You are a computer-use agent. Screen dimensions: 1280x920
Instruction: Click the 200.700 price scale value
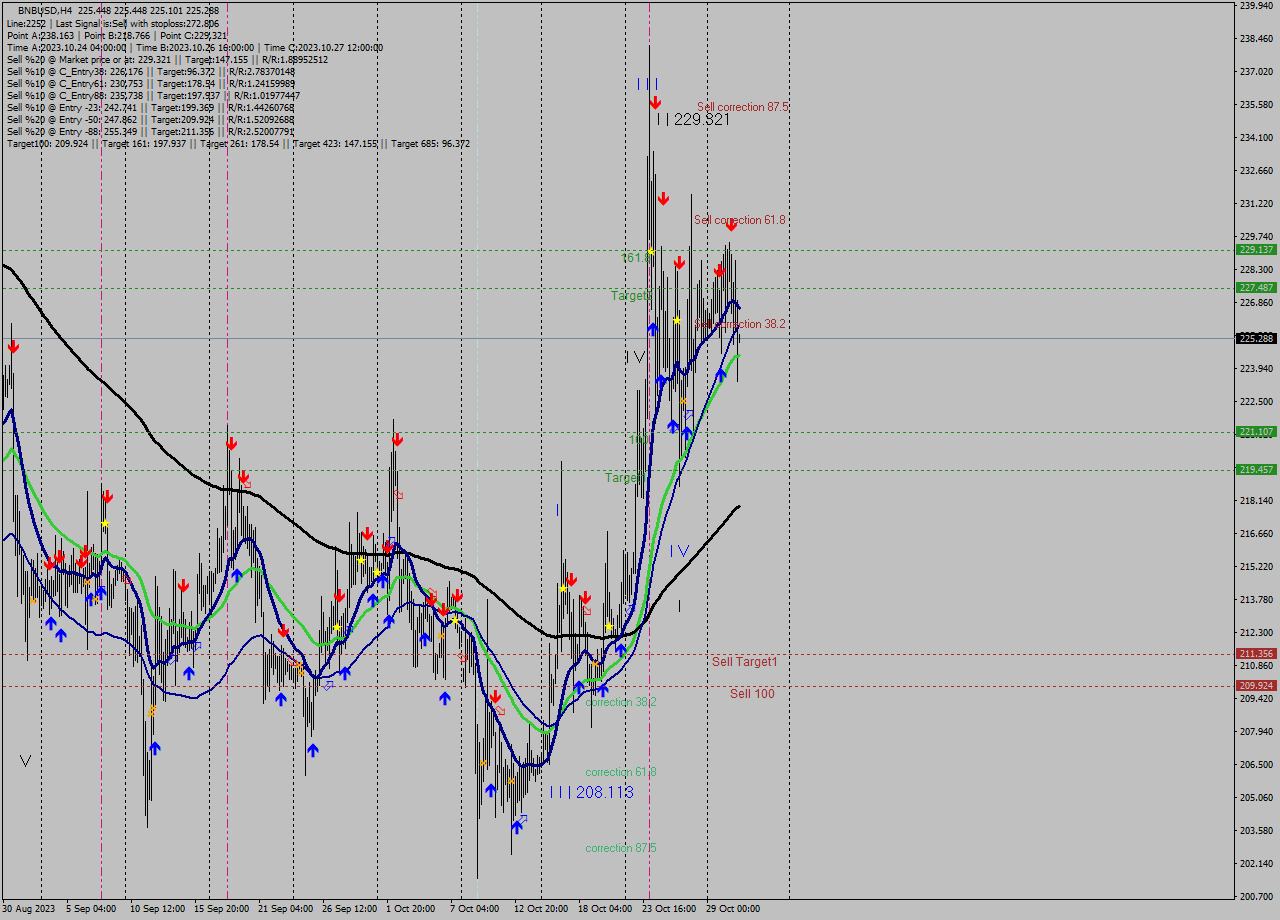point(1256,896)
